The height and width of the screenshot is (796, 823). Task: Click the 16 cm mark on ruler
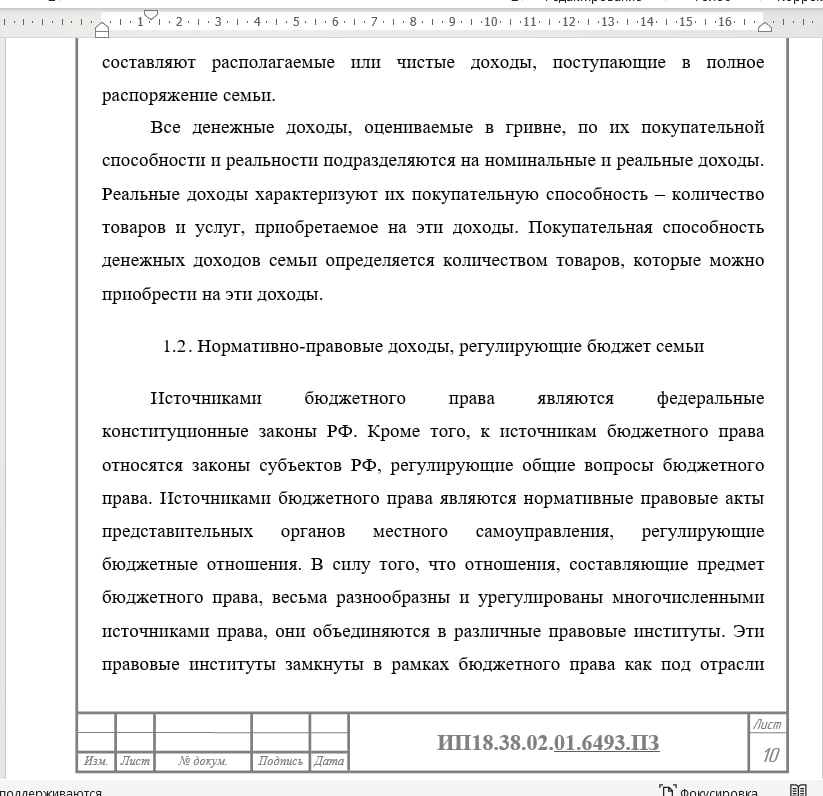pos(724,21)
